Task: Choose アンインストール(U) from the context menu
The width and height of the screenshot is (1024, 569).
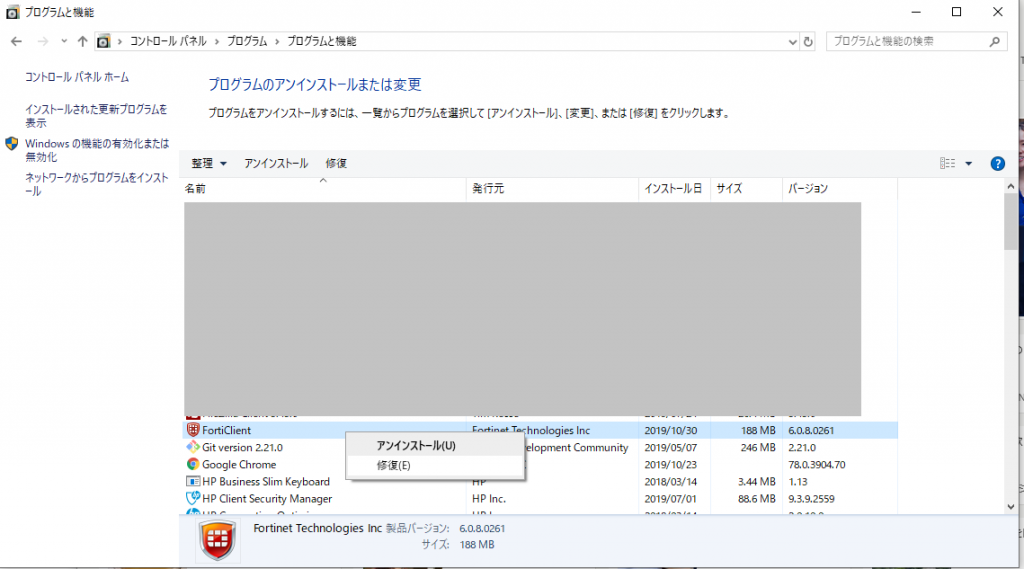Action: (x=435, y=445)
